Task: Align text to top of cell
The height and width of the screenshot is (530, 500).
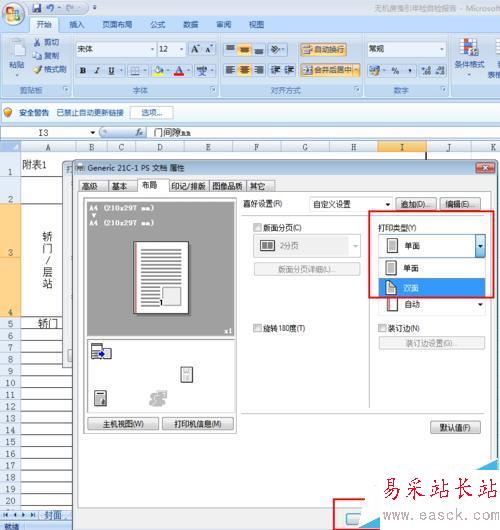Action: (x=230, y=49)
